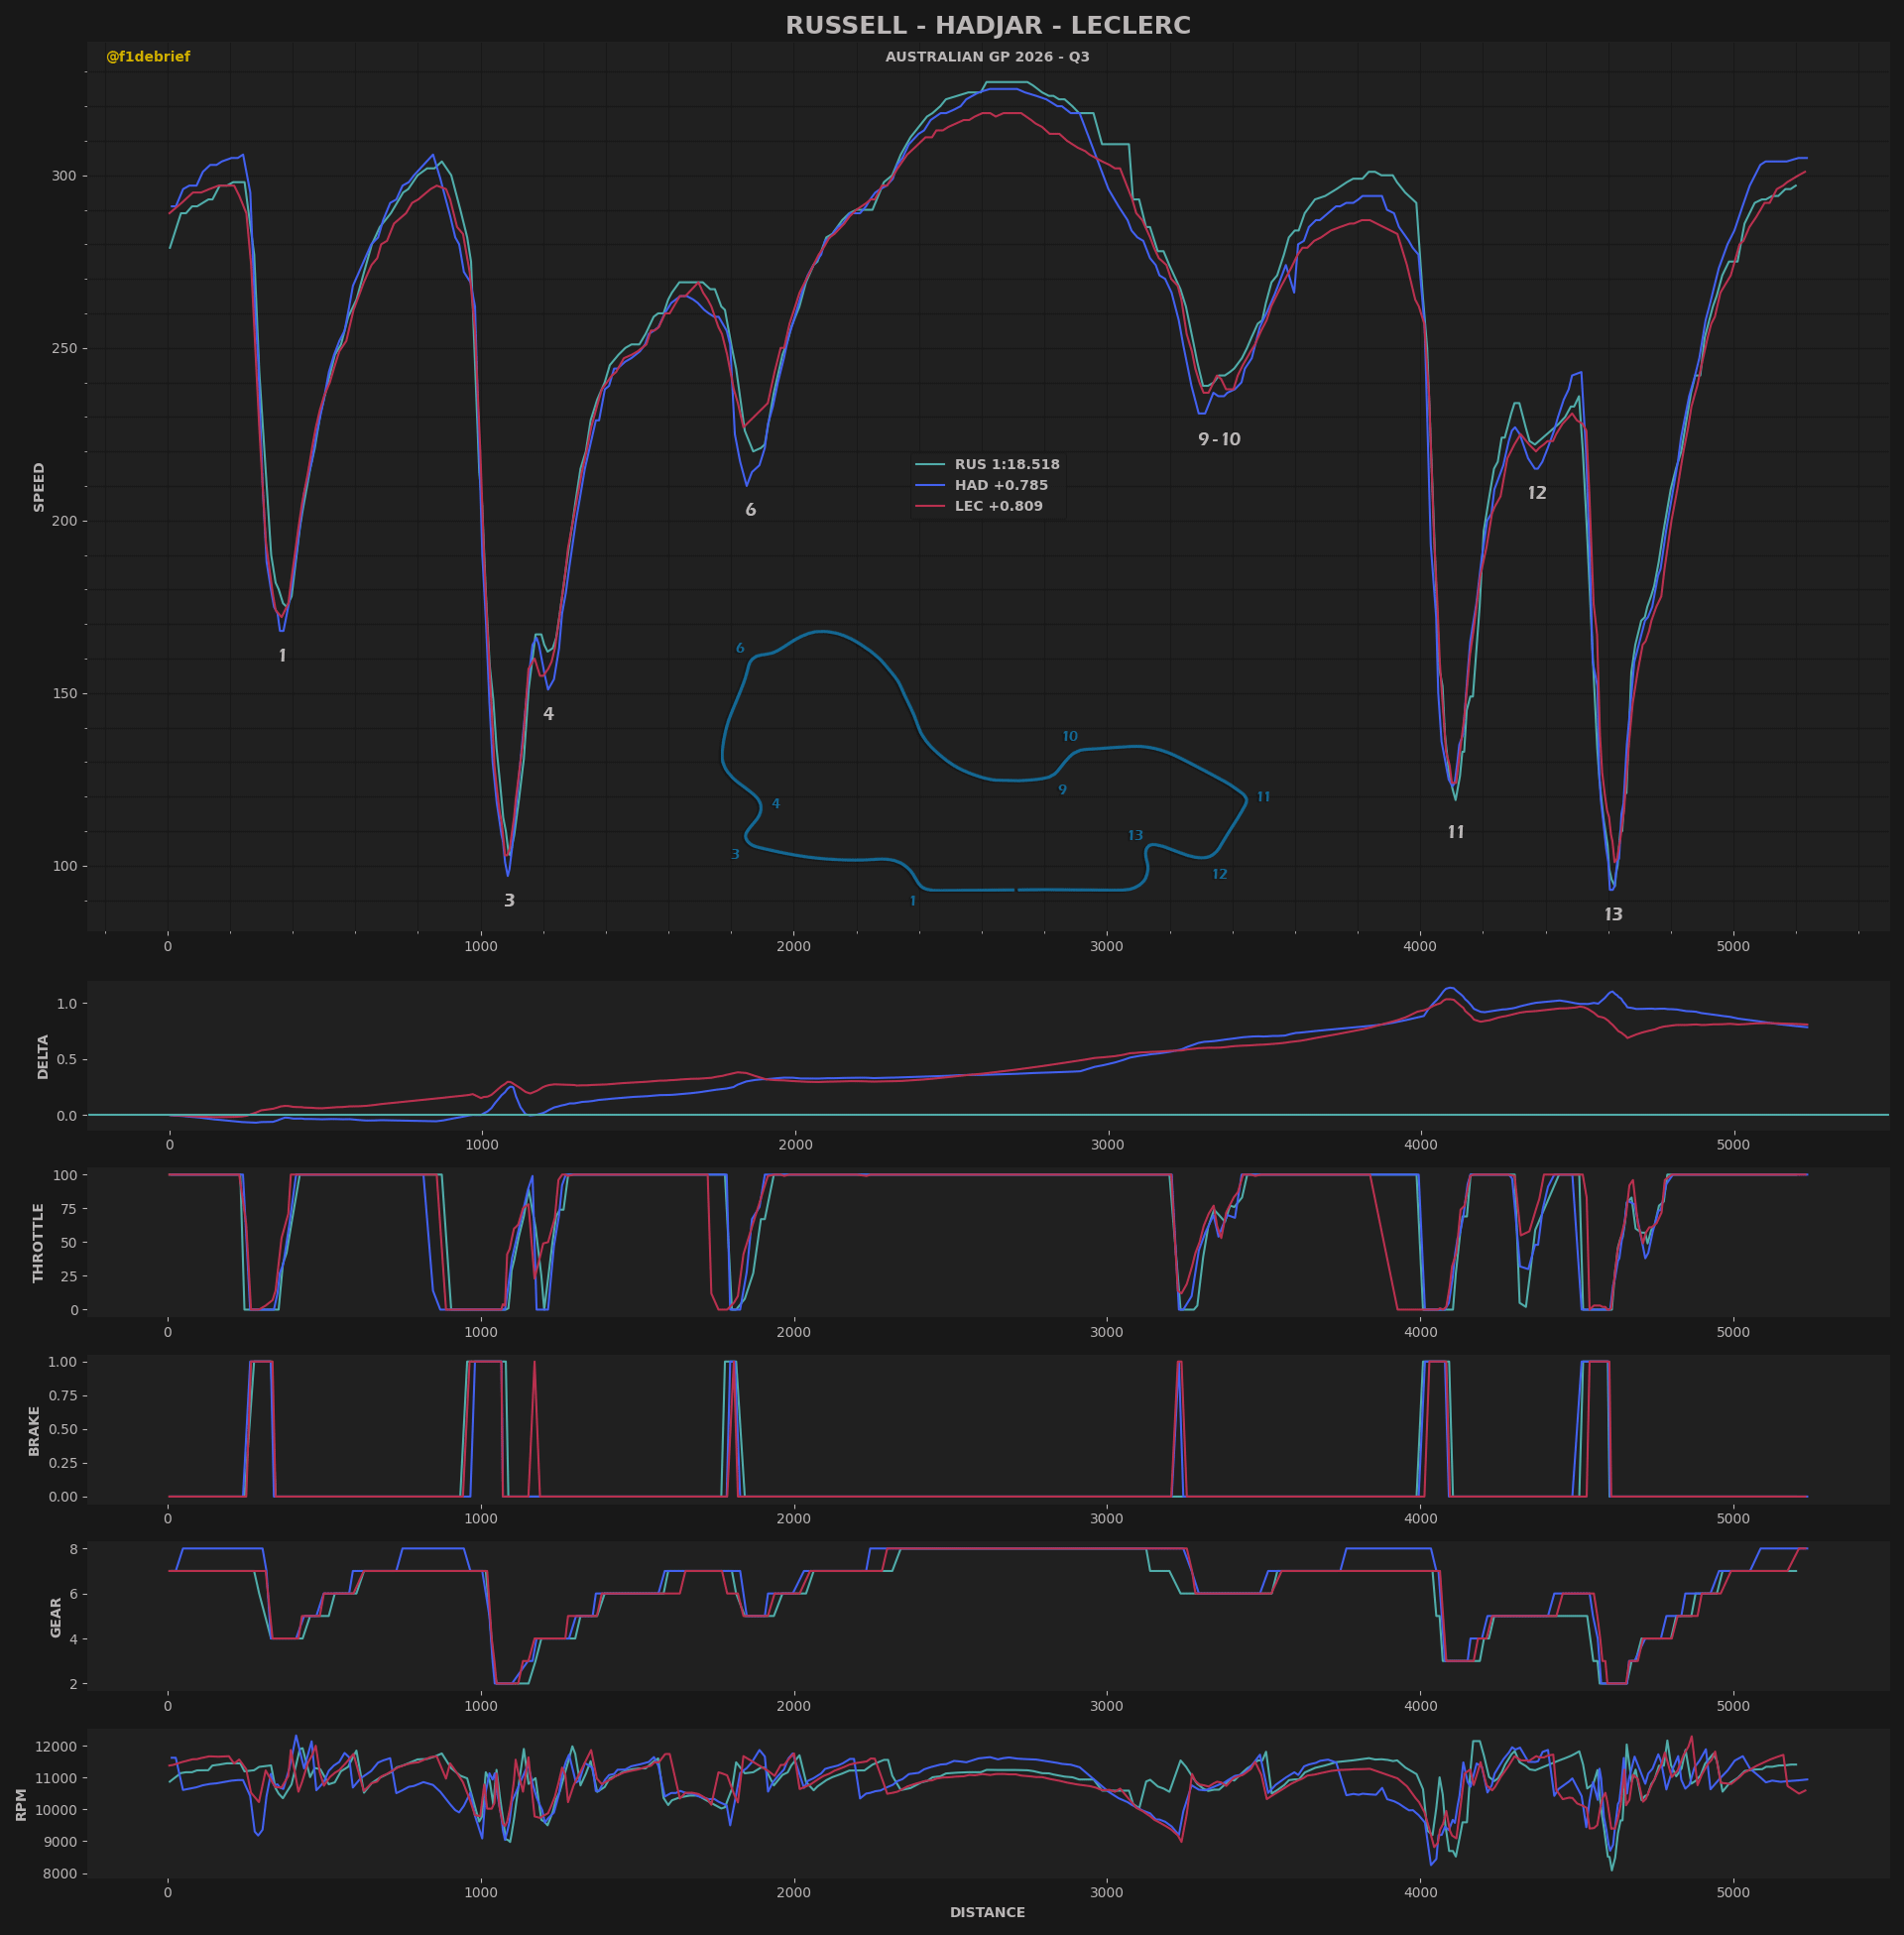
Task: Click turn 11 label on track map
Action: pos(1263,797)
